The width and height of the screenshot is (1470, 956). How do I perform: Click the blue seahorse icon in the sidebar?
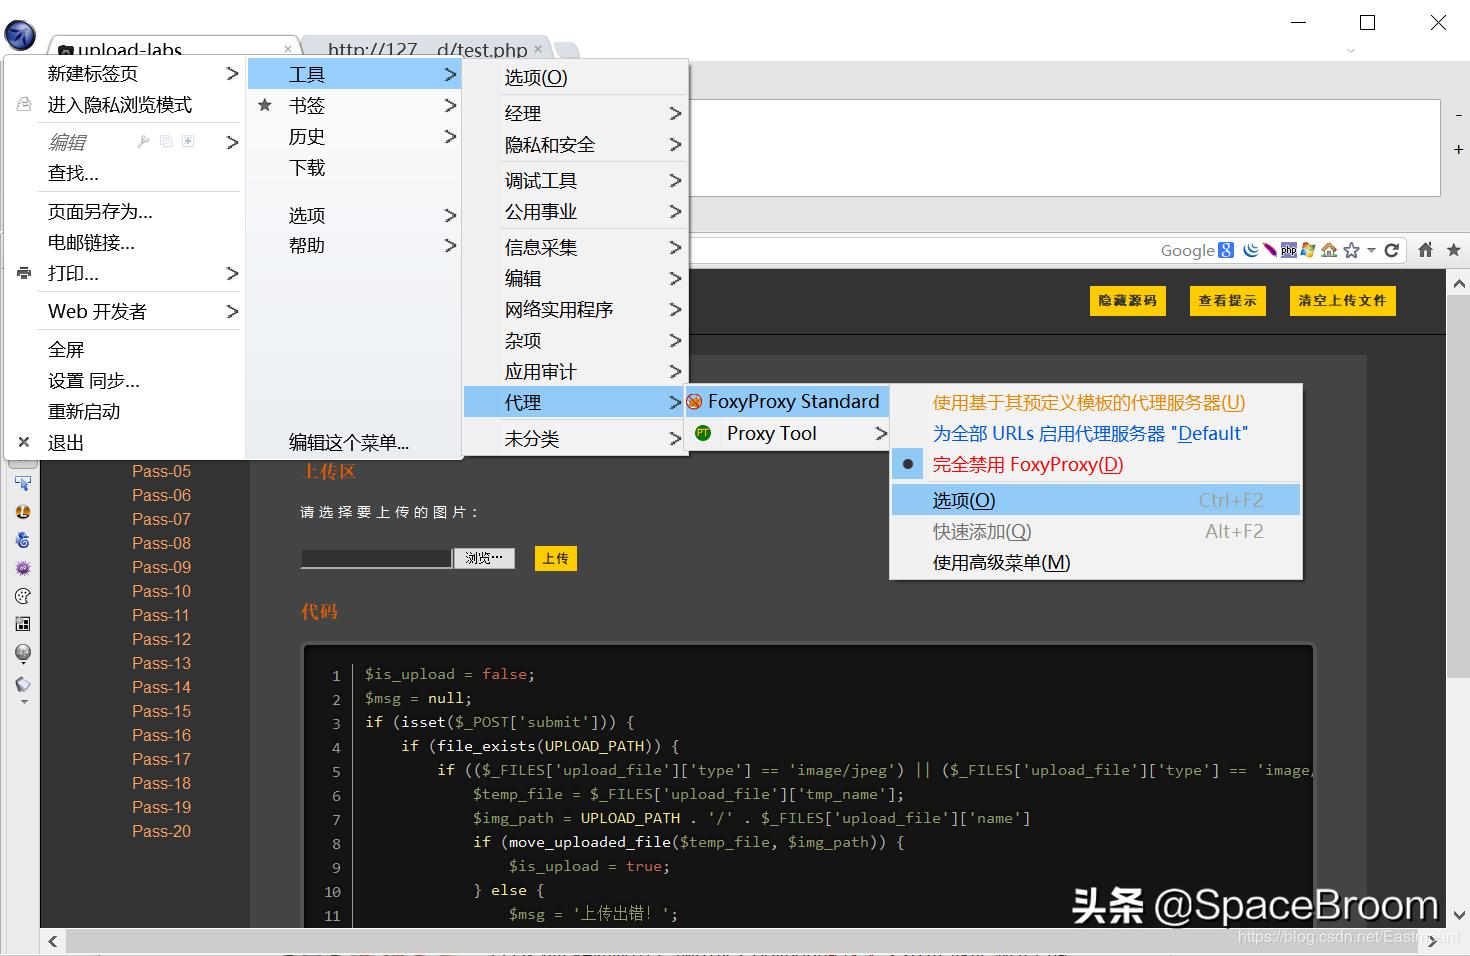23,539
